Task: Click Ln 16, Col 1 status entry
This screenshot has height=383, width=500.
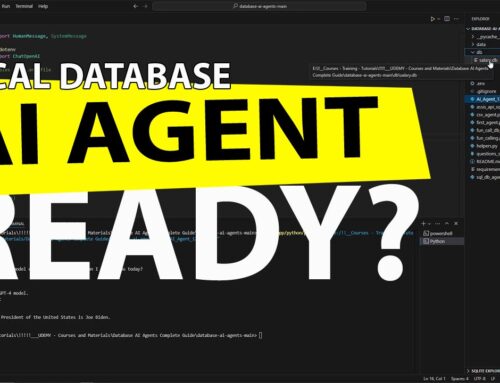Action: tap(434, 379)
